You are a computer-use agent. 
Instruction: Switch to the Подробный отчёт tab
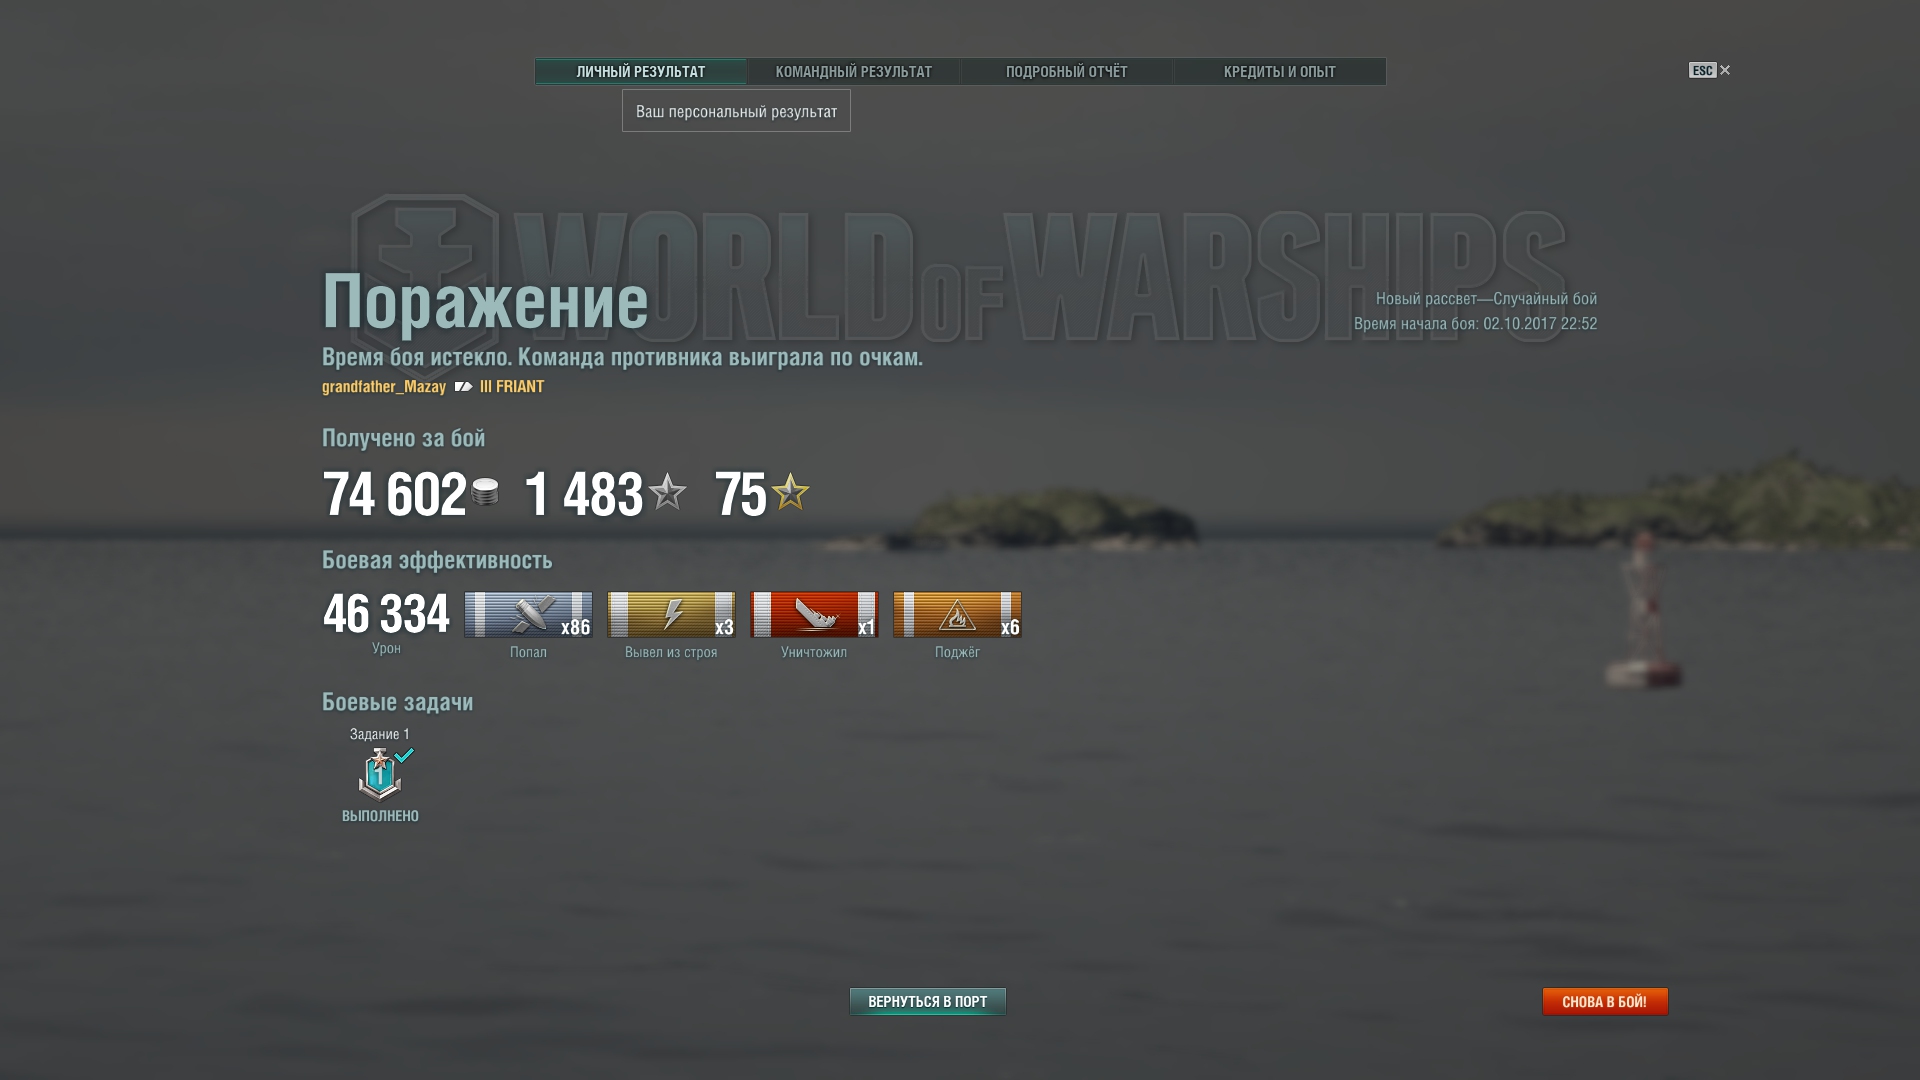tap(1066, 72)
